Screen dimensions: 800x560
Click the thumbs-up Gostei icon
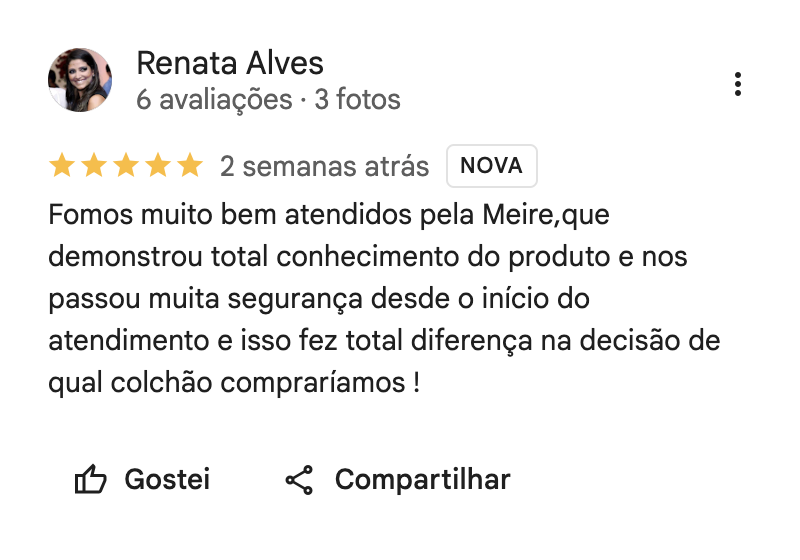[91, 480]
